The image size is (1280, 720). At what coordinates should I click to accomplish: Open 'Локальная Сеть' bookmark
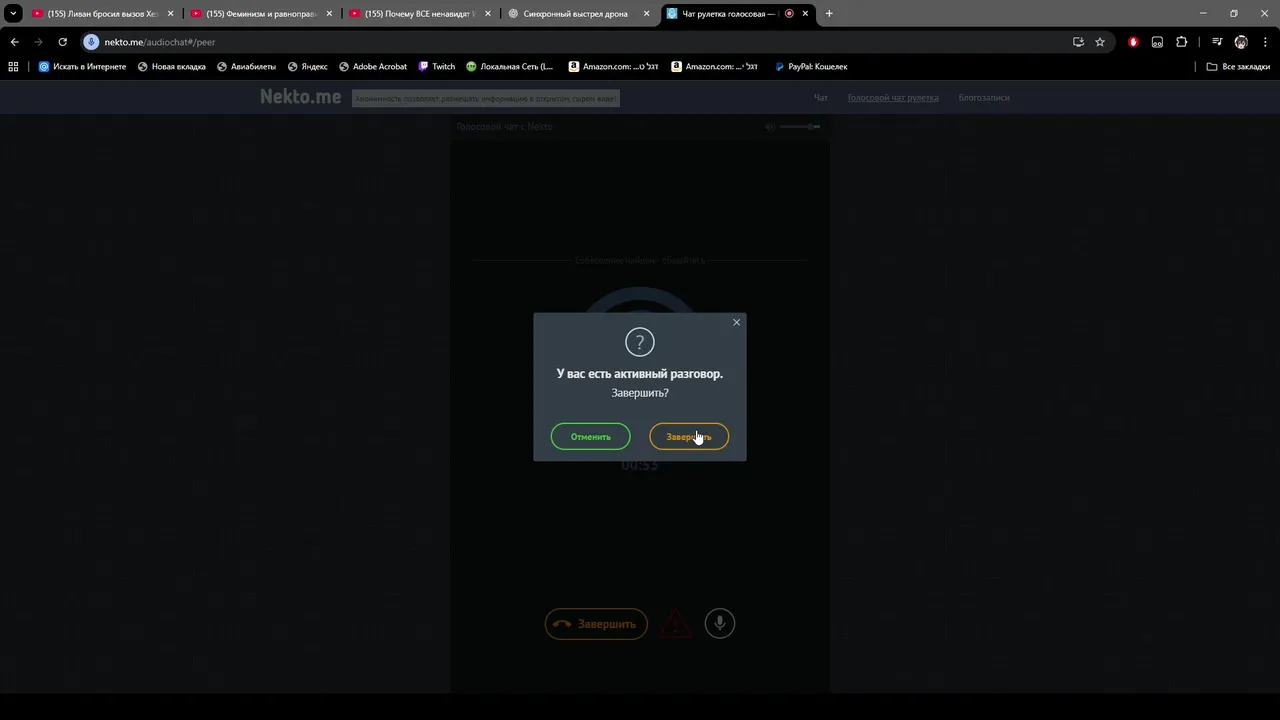coord(509,67)
